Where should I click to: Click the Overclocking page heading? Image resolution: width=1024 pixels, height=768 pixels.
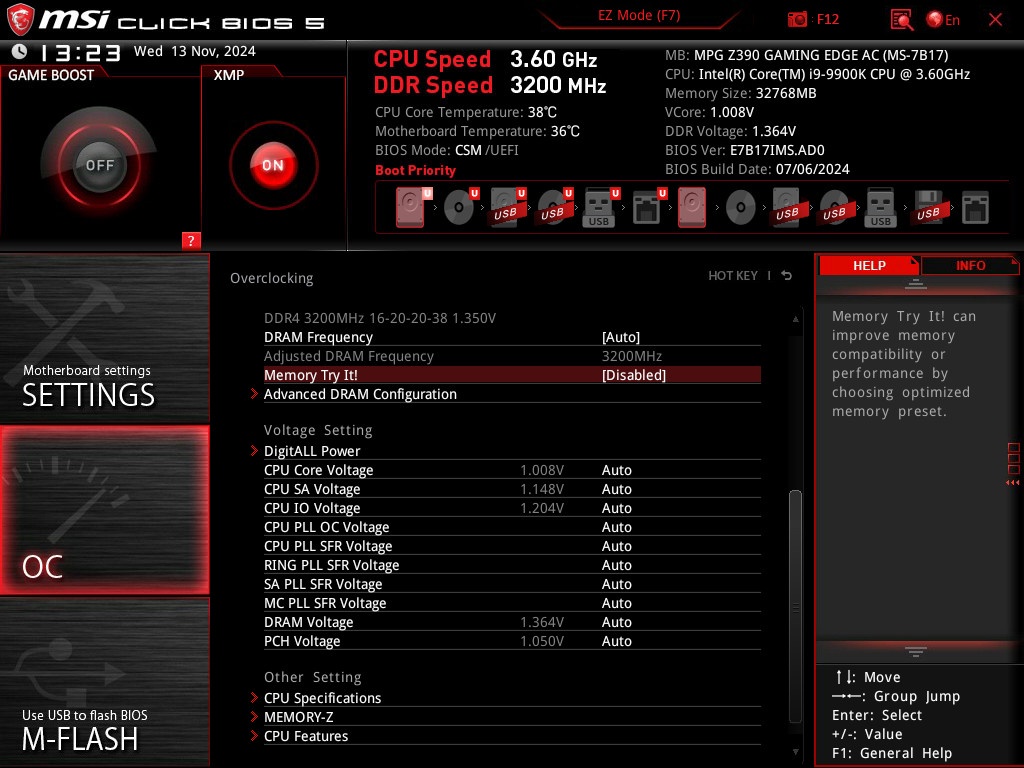click(x=271, y=278)
